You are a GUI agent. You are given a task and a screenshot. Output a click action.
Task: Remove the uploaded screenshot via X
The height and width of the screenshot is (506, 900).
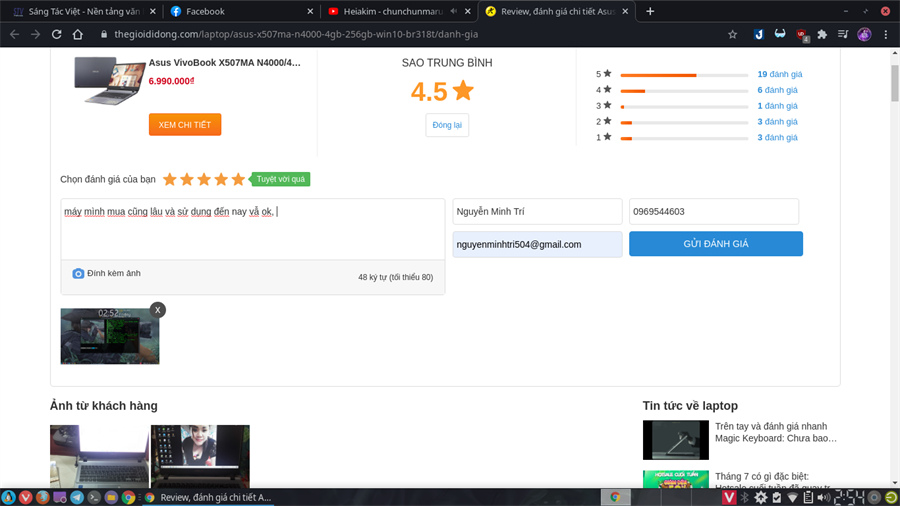158,310
